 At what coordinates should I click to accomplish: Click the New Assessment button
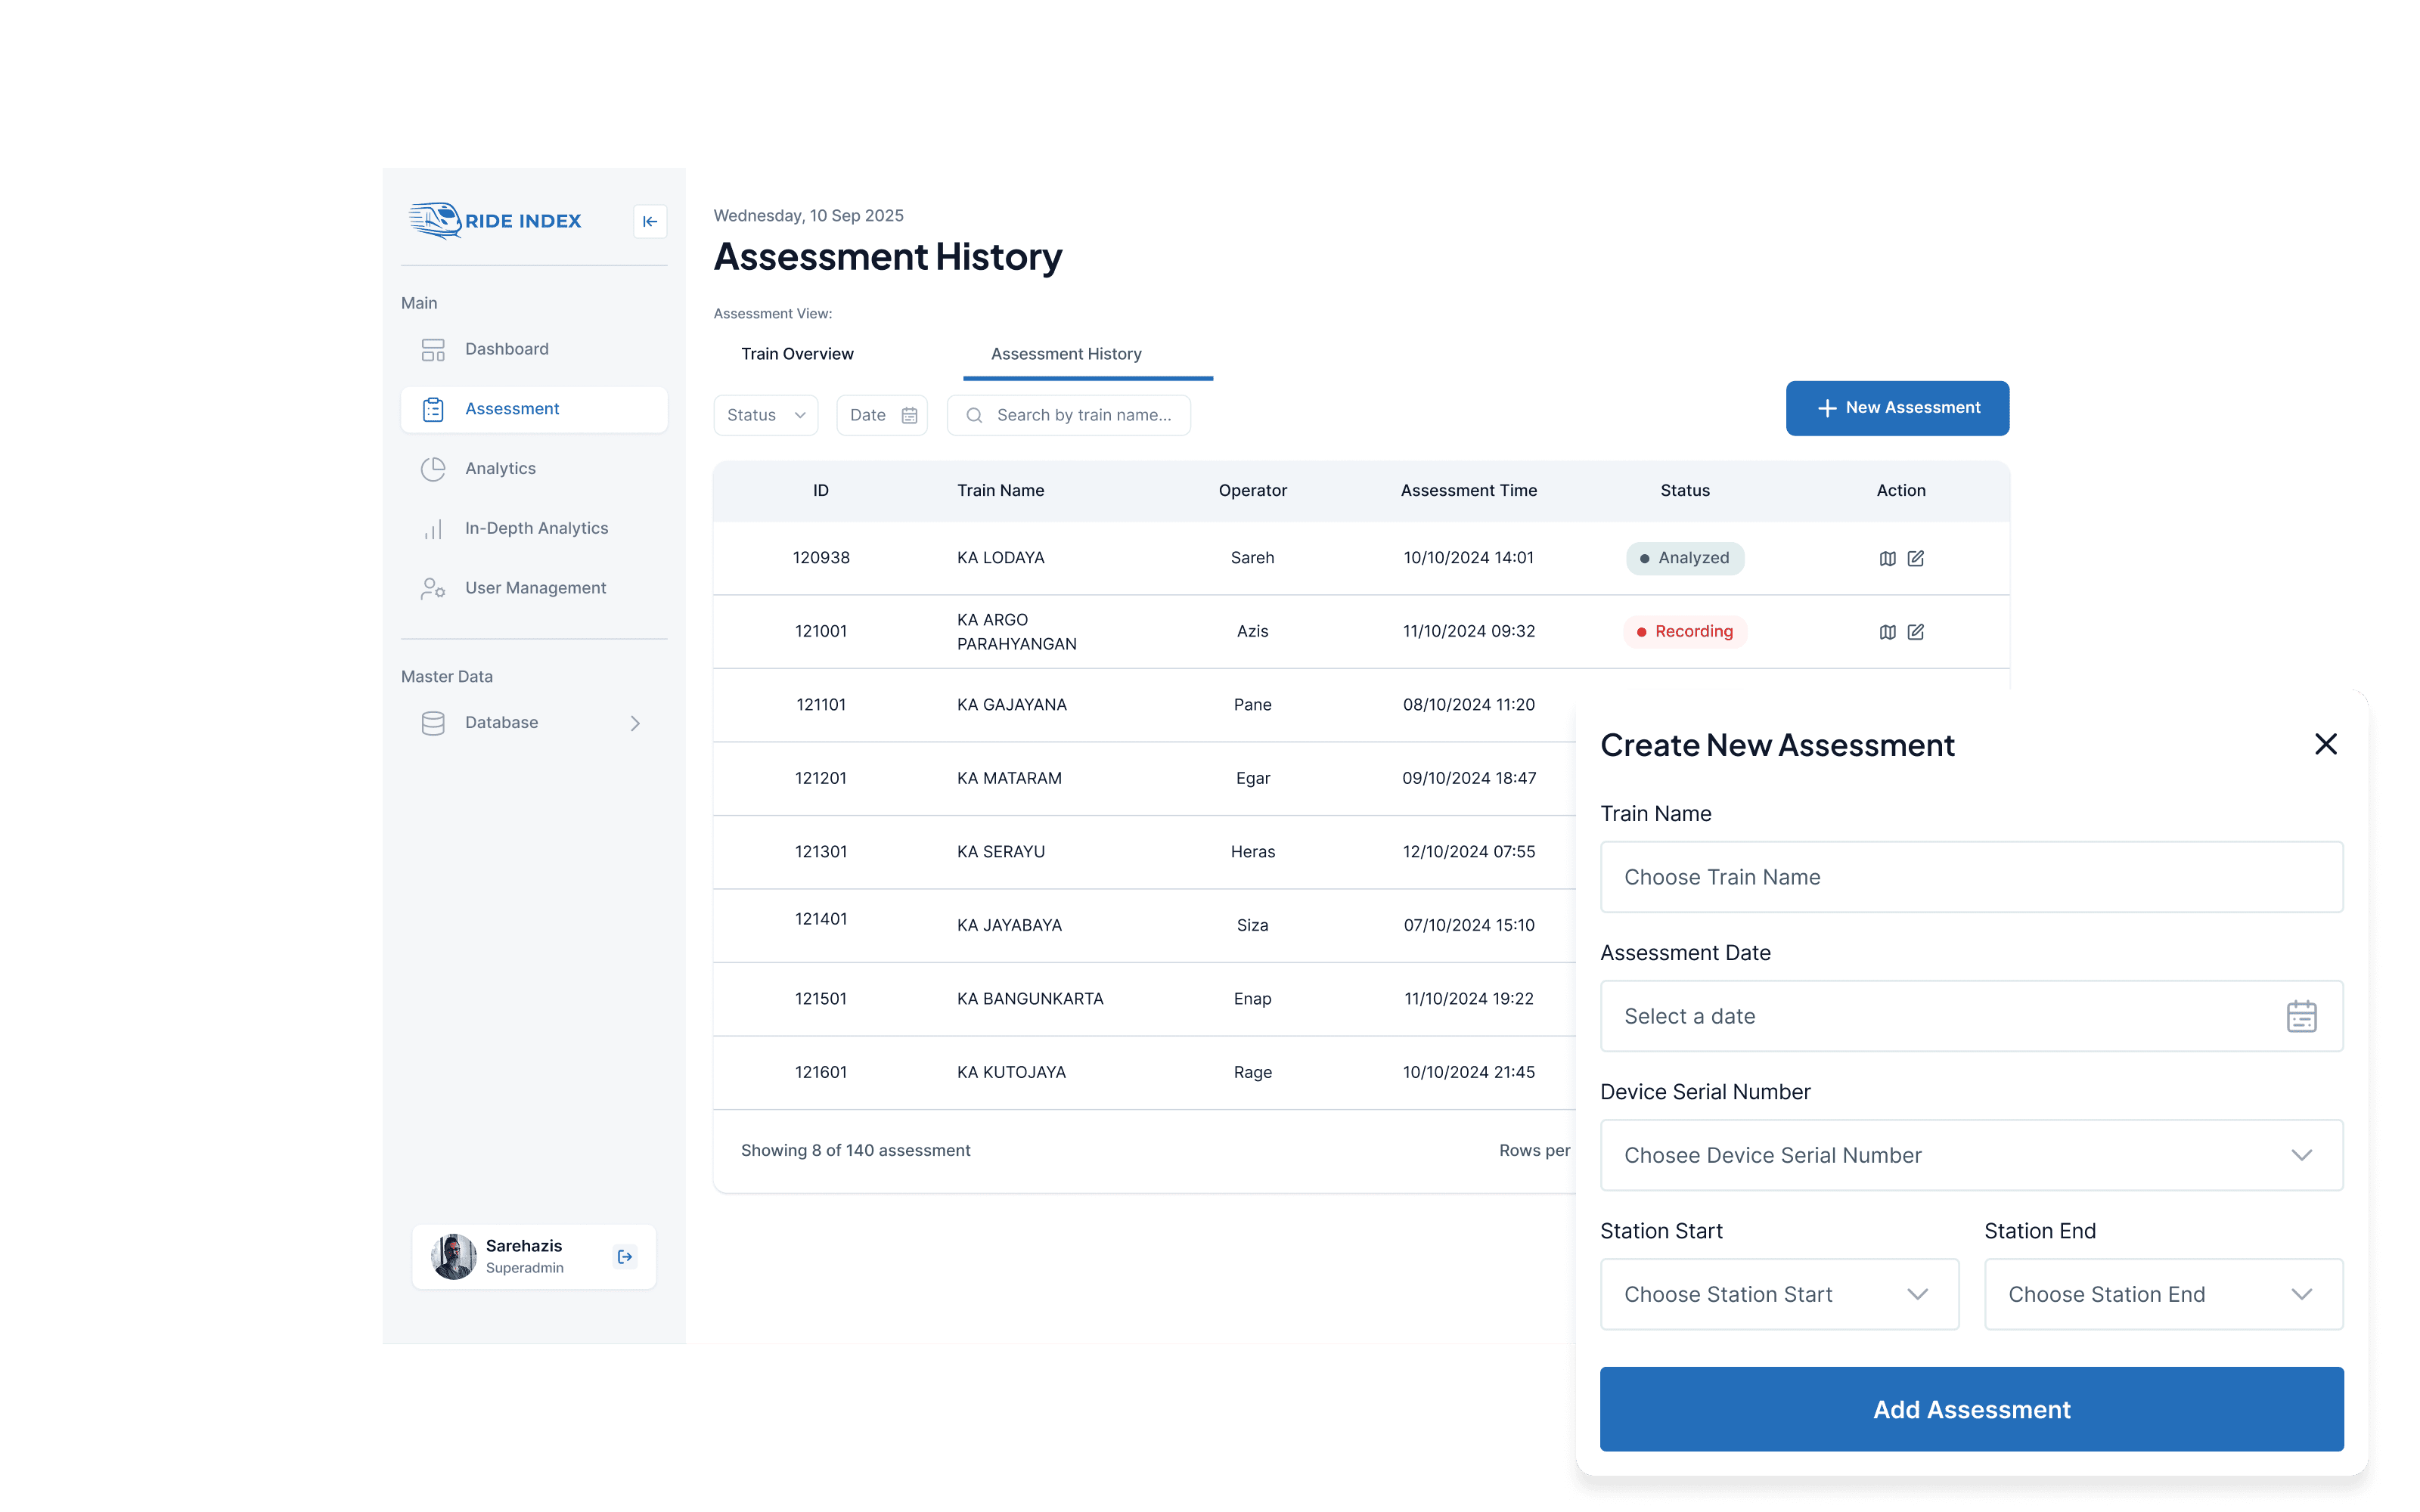pos(1897,408)
